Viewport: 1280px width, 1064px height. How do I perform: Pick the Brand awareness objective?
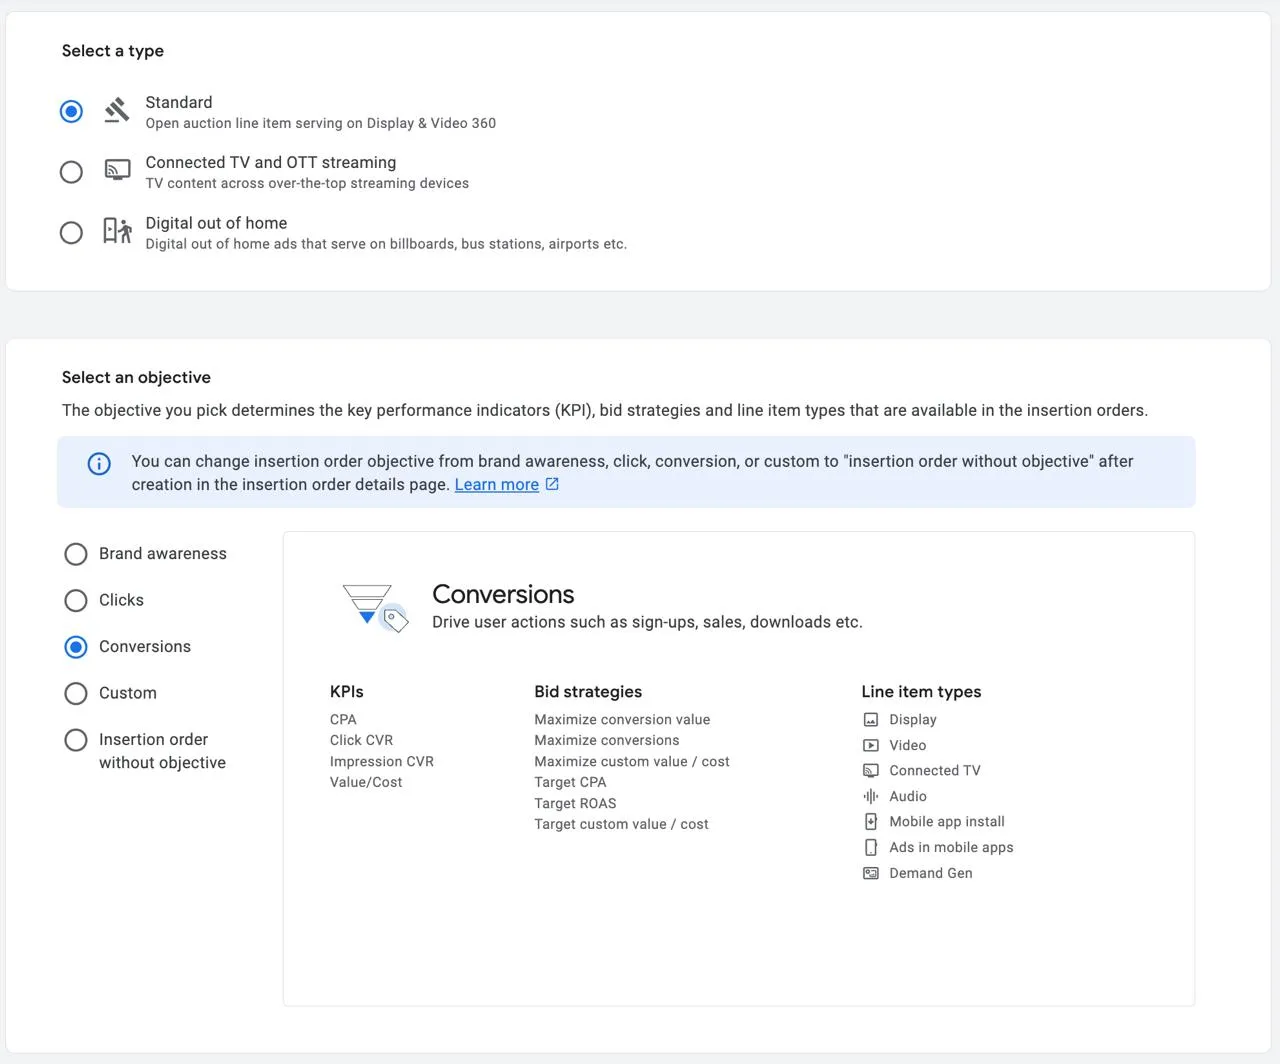(76, 554)
